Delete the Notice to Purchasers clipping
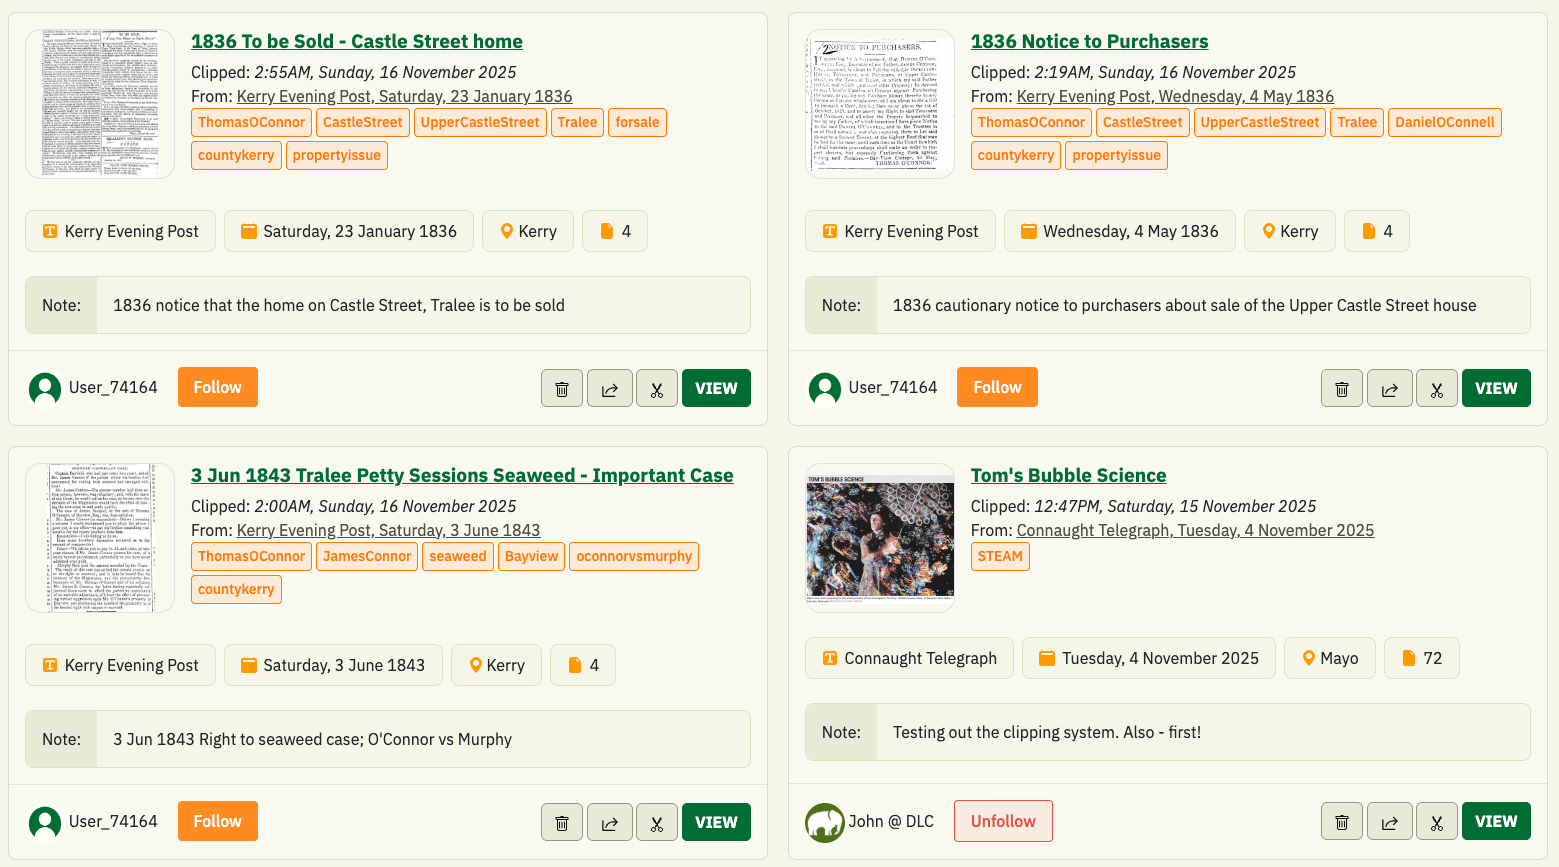The height and width of the screenshot is (867, 1559). click(x=1342, y=388)
